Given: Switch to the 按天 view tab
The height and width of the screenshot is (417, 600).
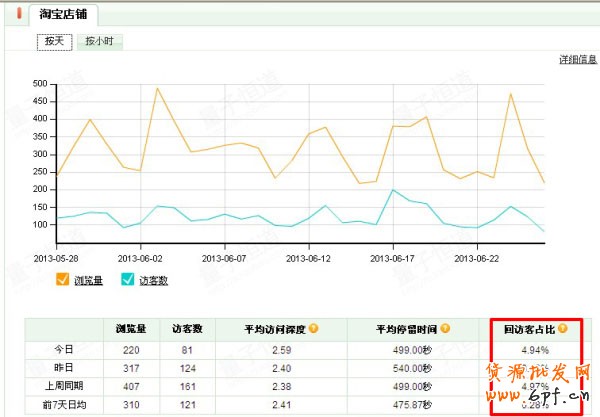Looking at the screenshot, I should pyautogui.click(x=53, y=42).
